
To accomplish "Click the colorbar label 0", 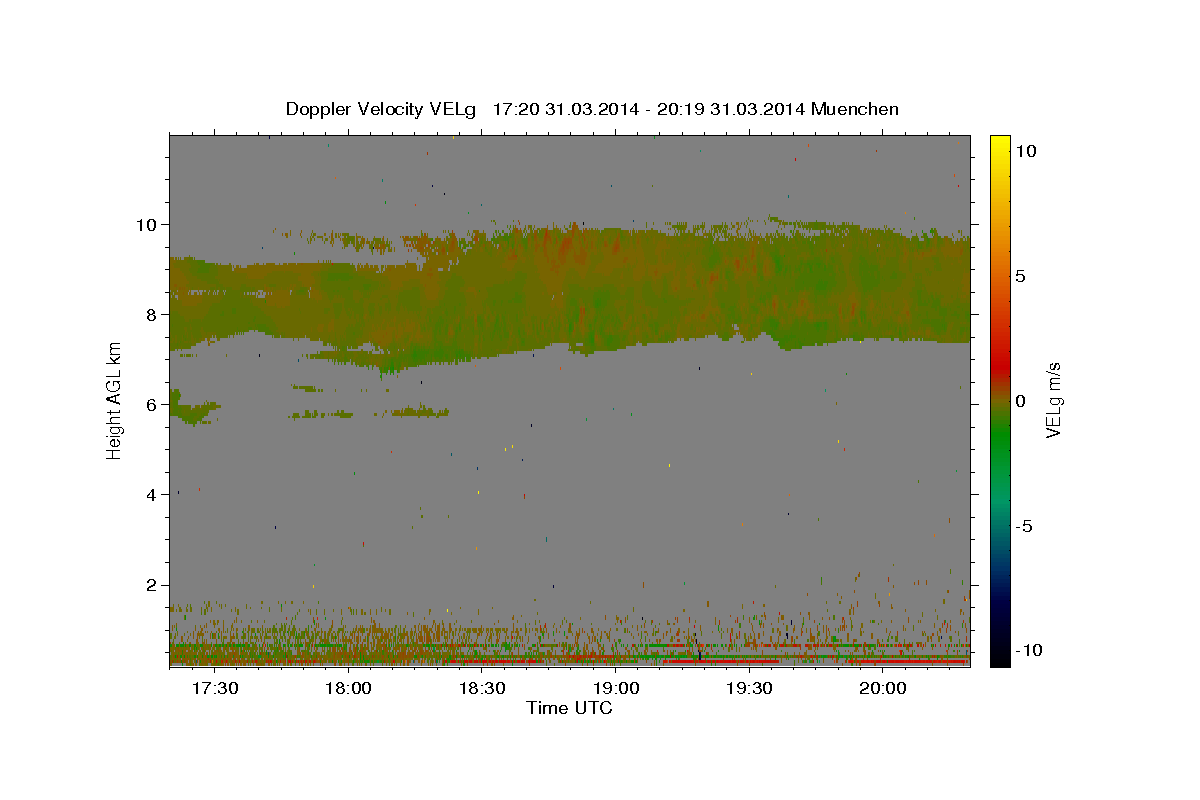I will (x=1020, y=401).
